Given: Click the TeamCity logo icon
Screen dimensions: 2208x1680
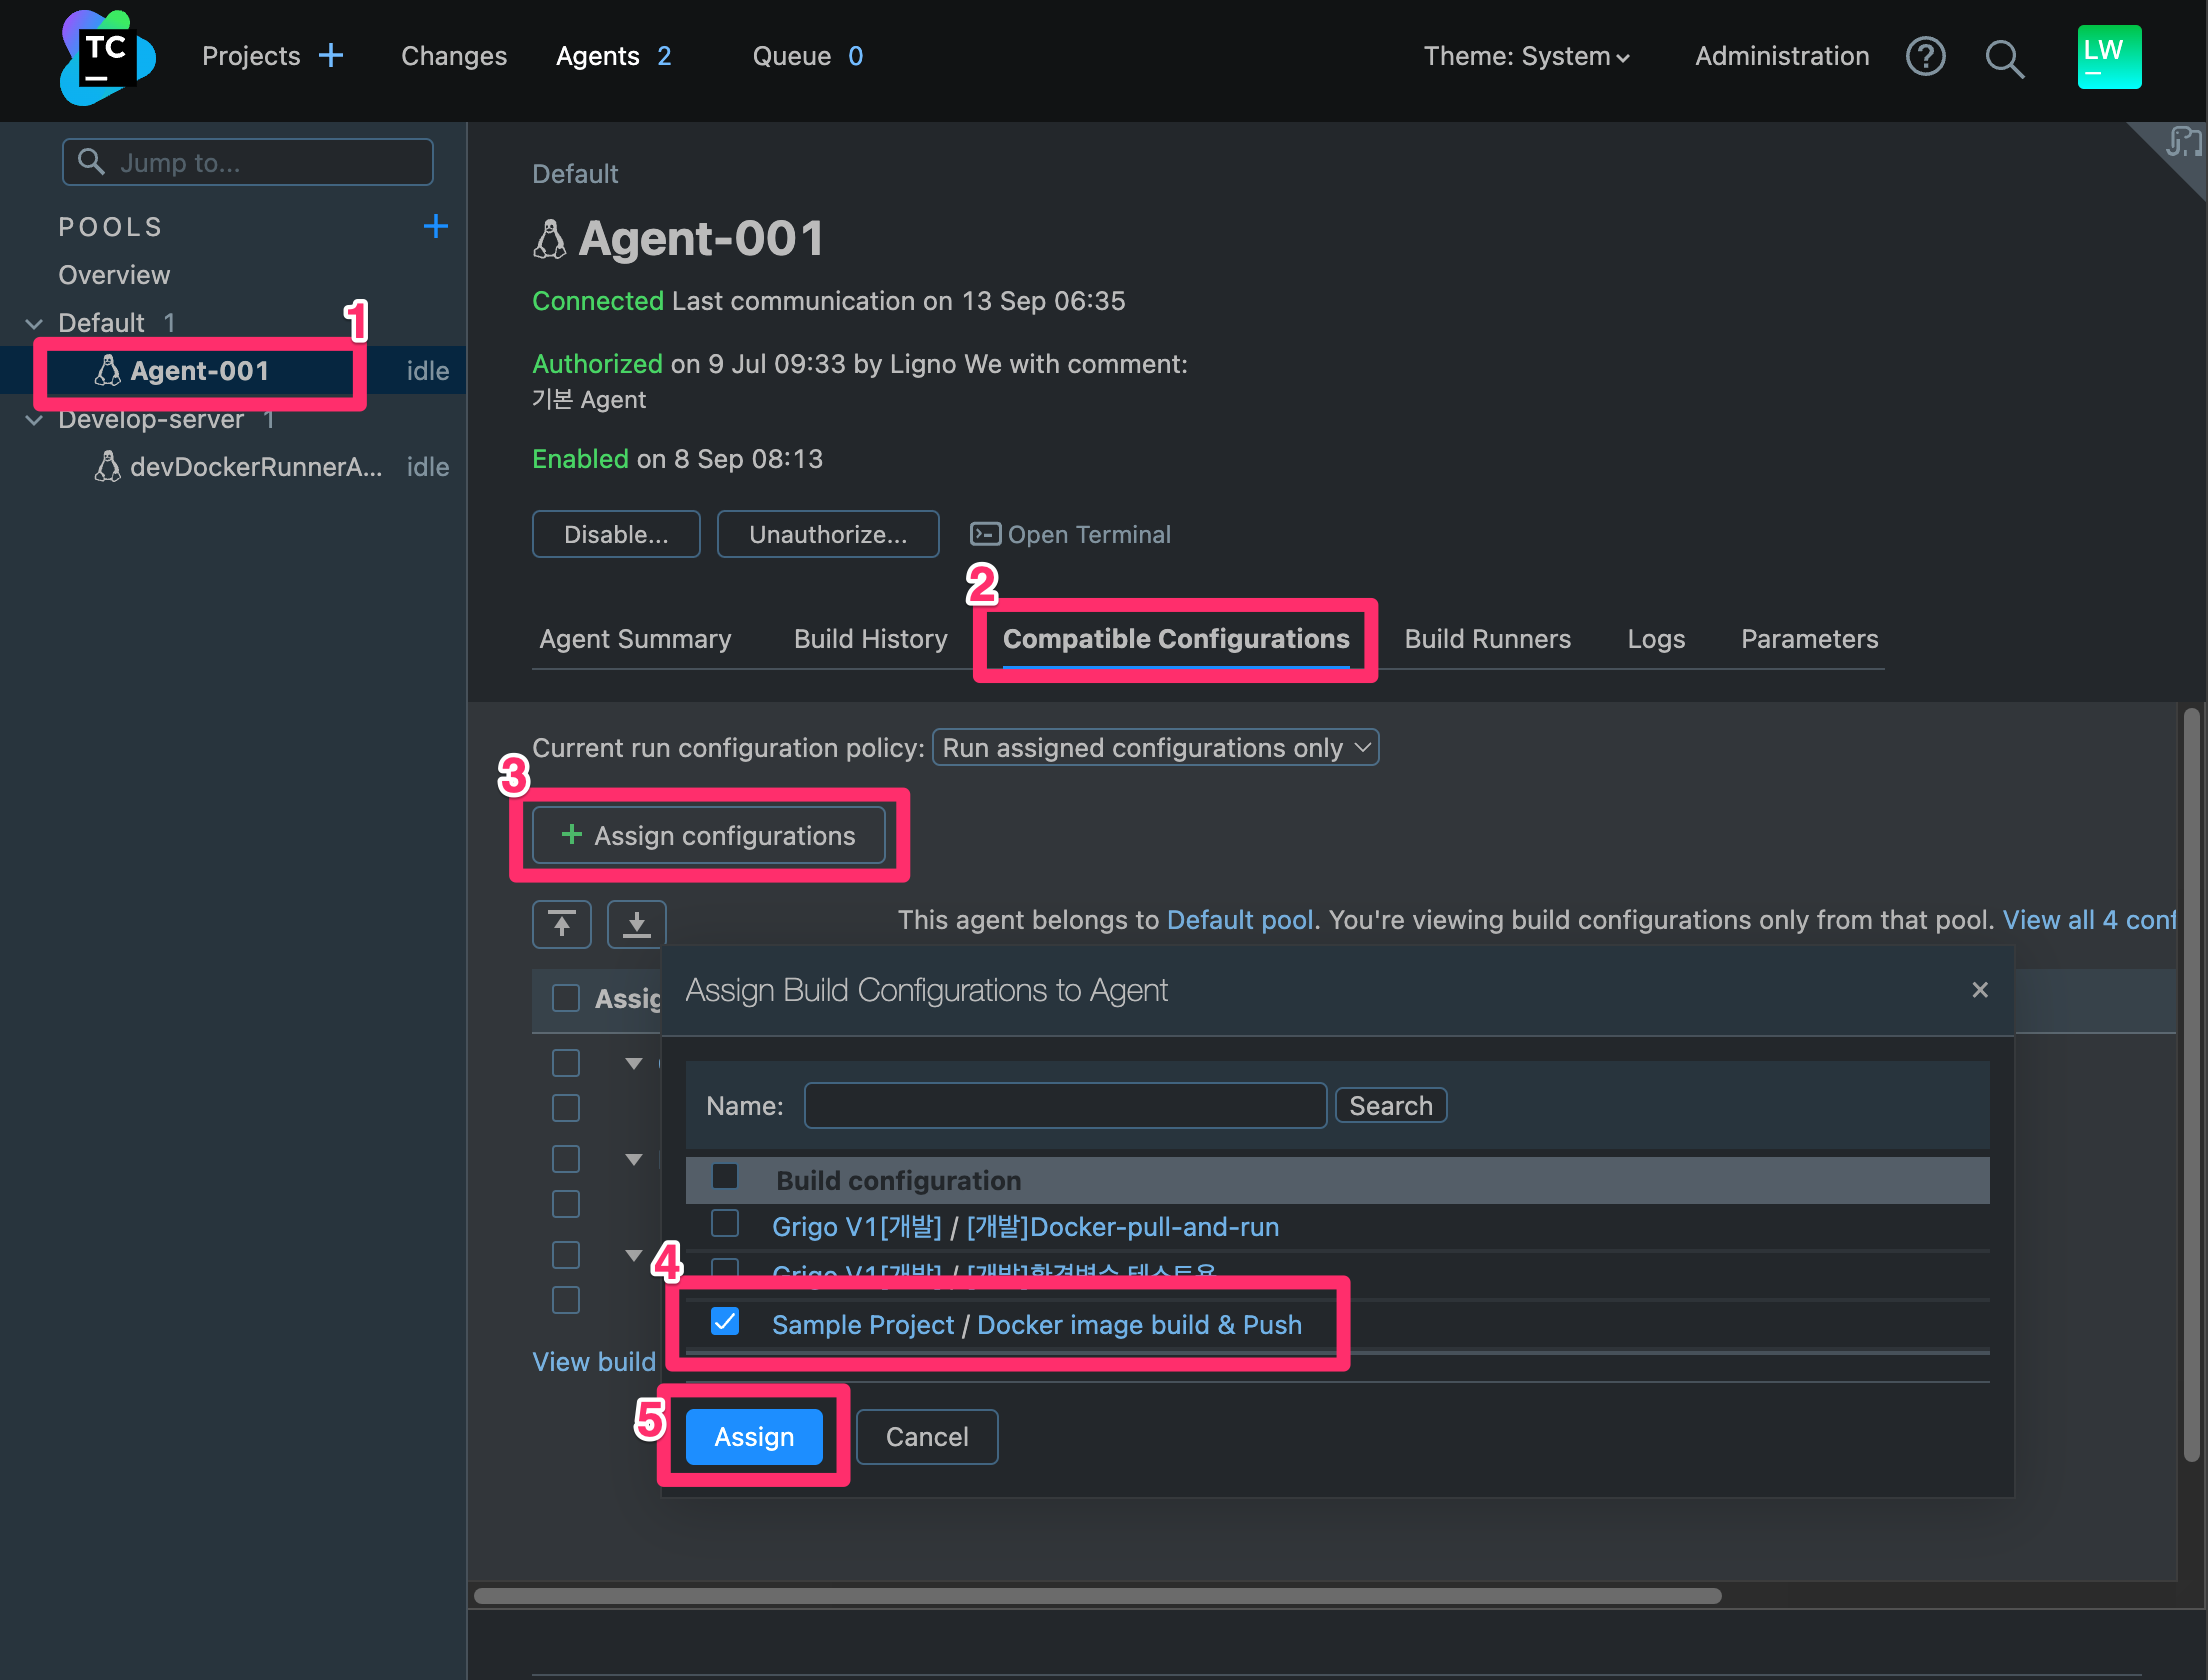Looking at the screenshot, I should pyautogui.click(x=107, y=57).
